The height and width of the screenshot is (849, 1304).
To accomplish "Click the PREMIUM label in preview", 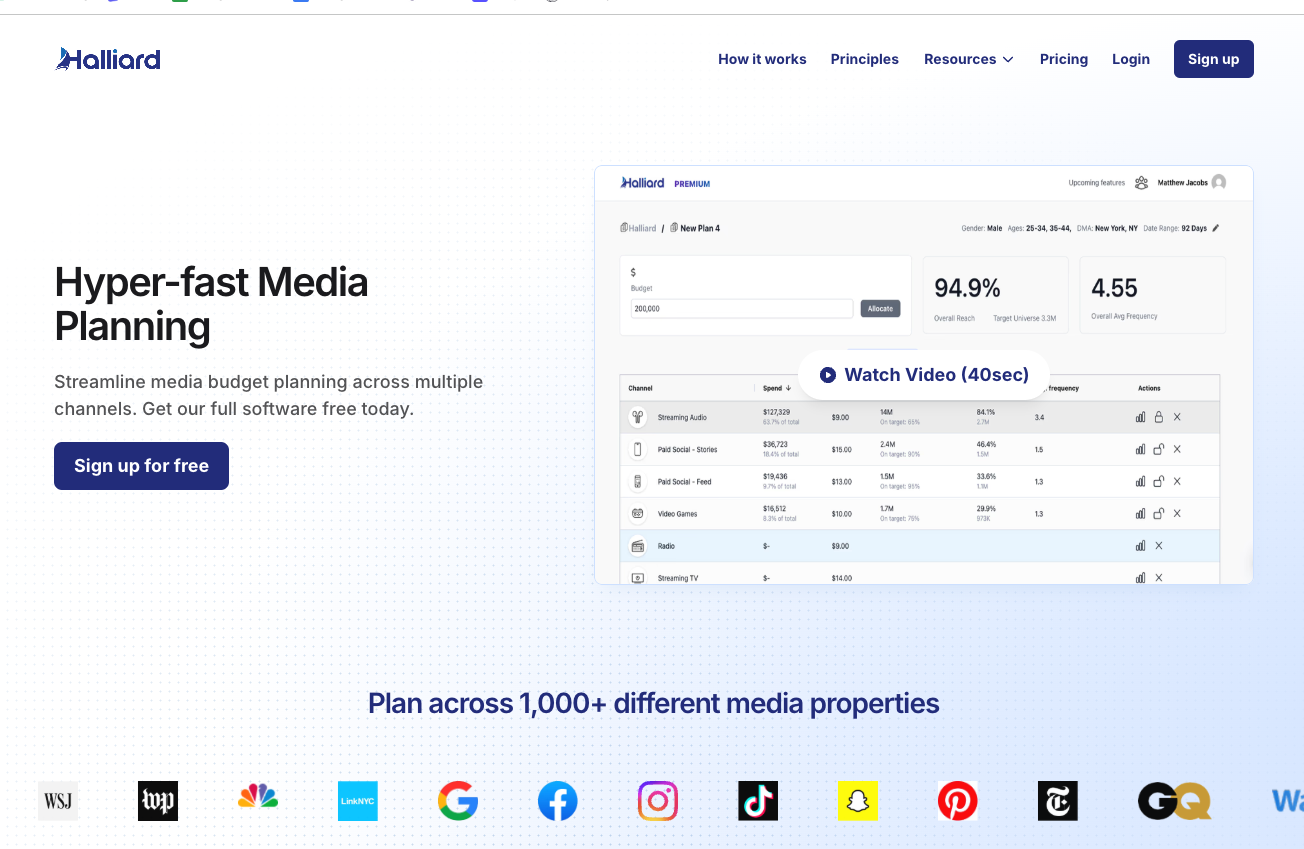I will [x=692, y=184].
